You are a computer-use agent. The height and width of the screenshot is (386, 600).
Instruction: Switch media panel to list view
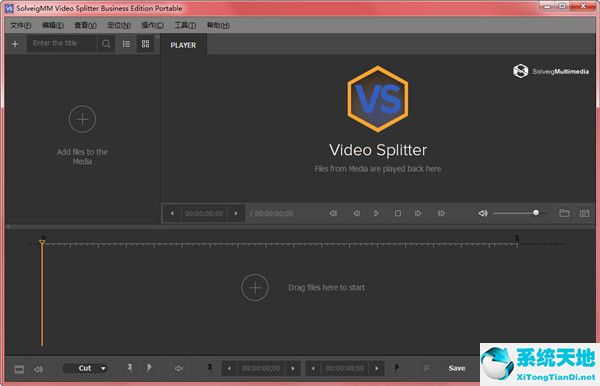coord(126,44)
